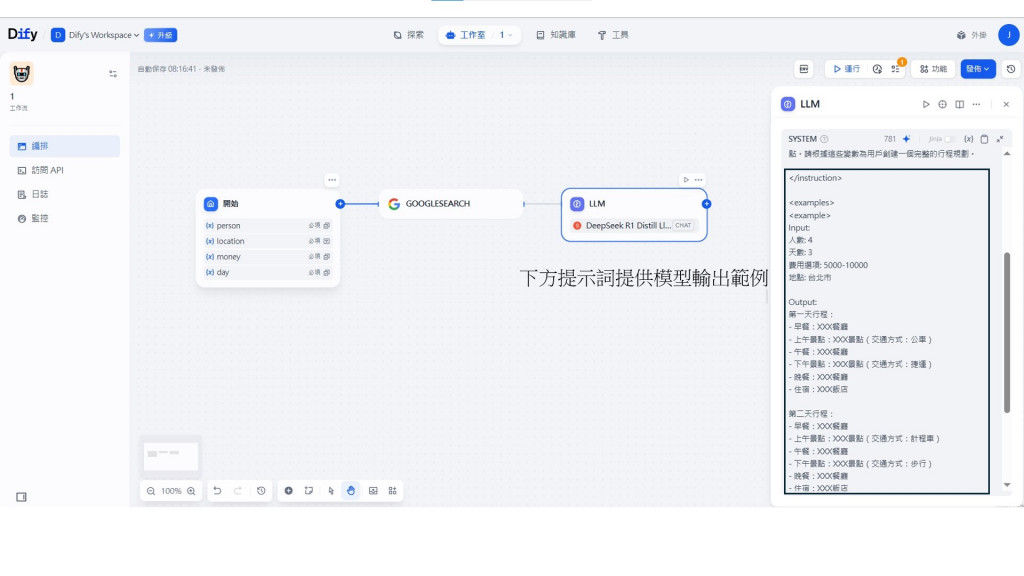The width and height of the screenshot is (1024, 576).
Task: Open the LLM panel more options menu
Action: tap(976, 104)
